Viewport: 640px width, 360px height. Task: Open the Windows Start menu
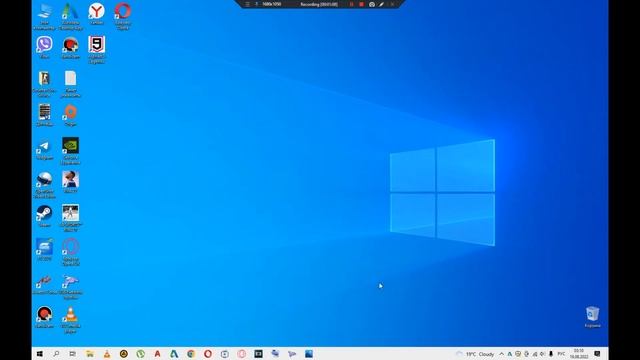point(40,353)
